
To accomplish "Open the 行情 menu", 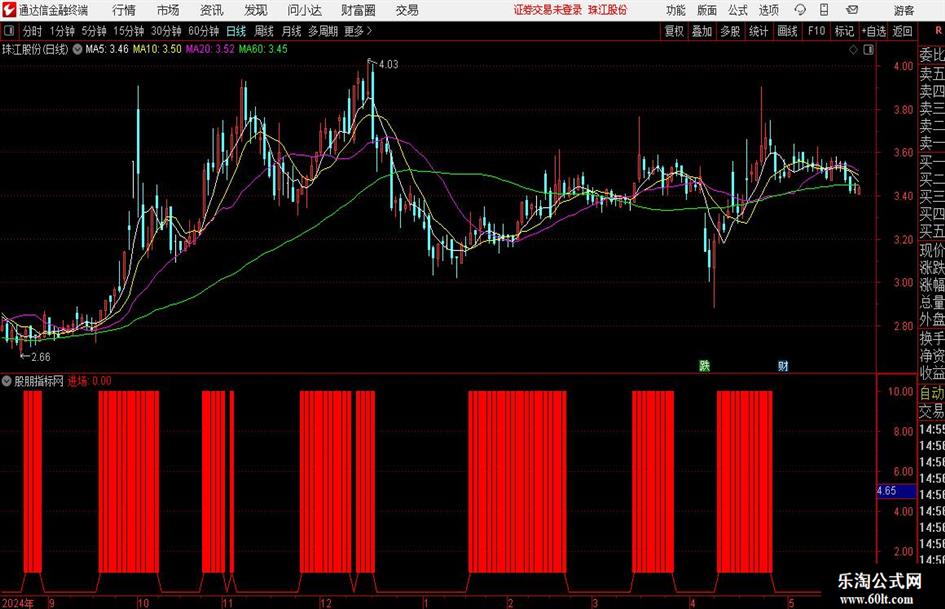I will pyautogui.click(x=124, y=10).
